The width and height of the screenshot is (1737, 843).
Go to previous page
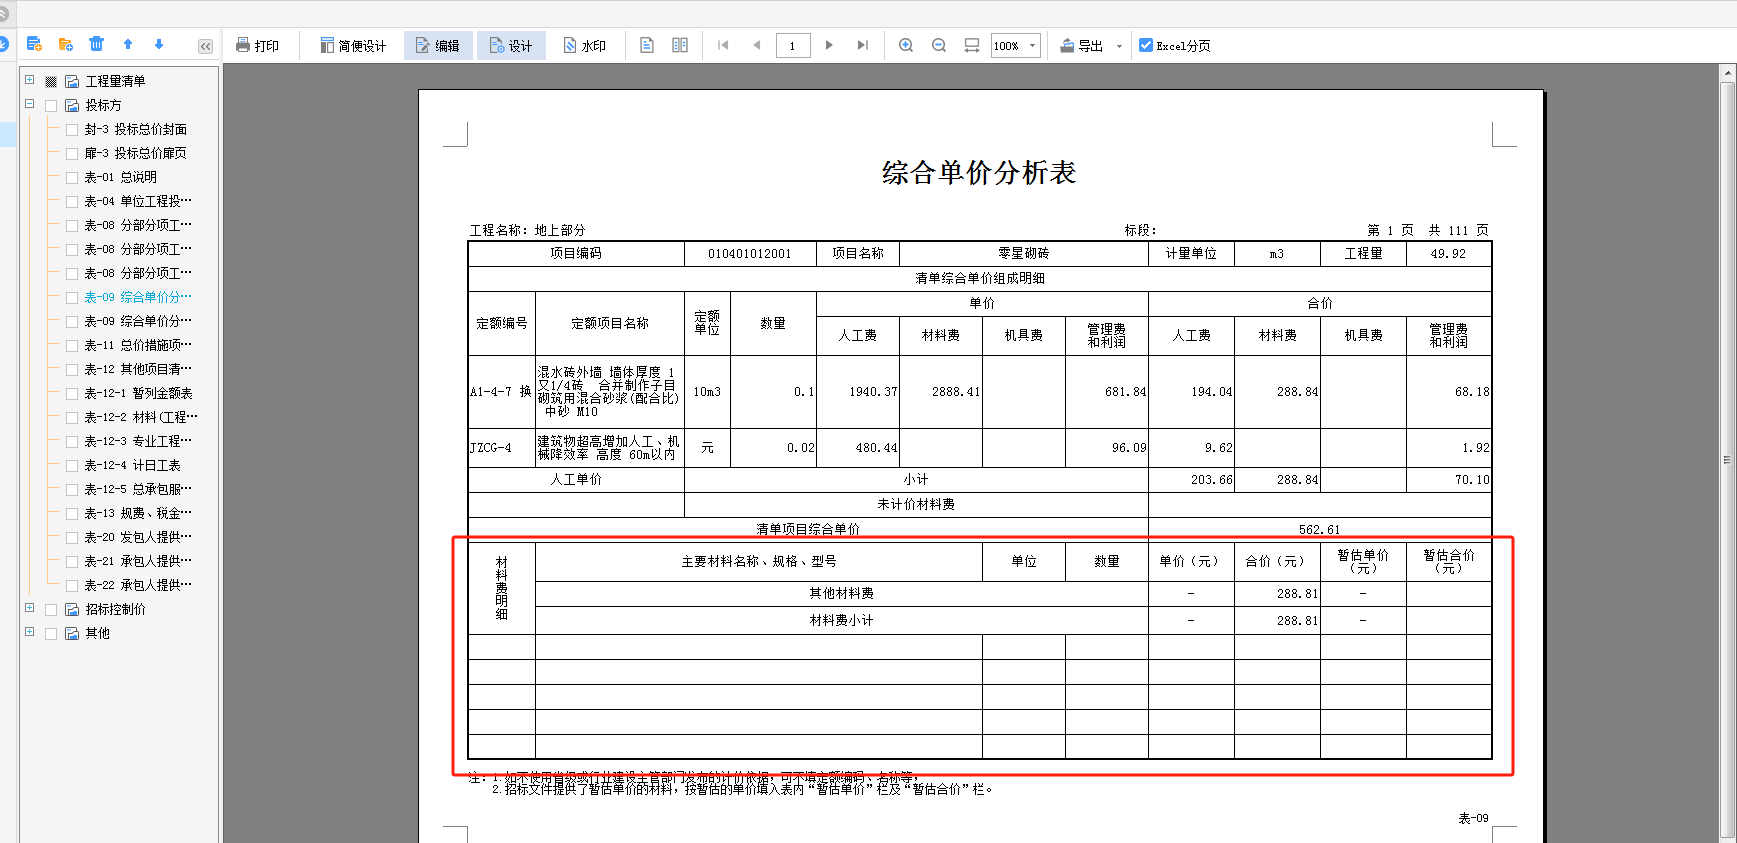tap(757, 45)
